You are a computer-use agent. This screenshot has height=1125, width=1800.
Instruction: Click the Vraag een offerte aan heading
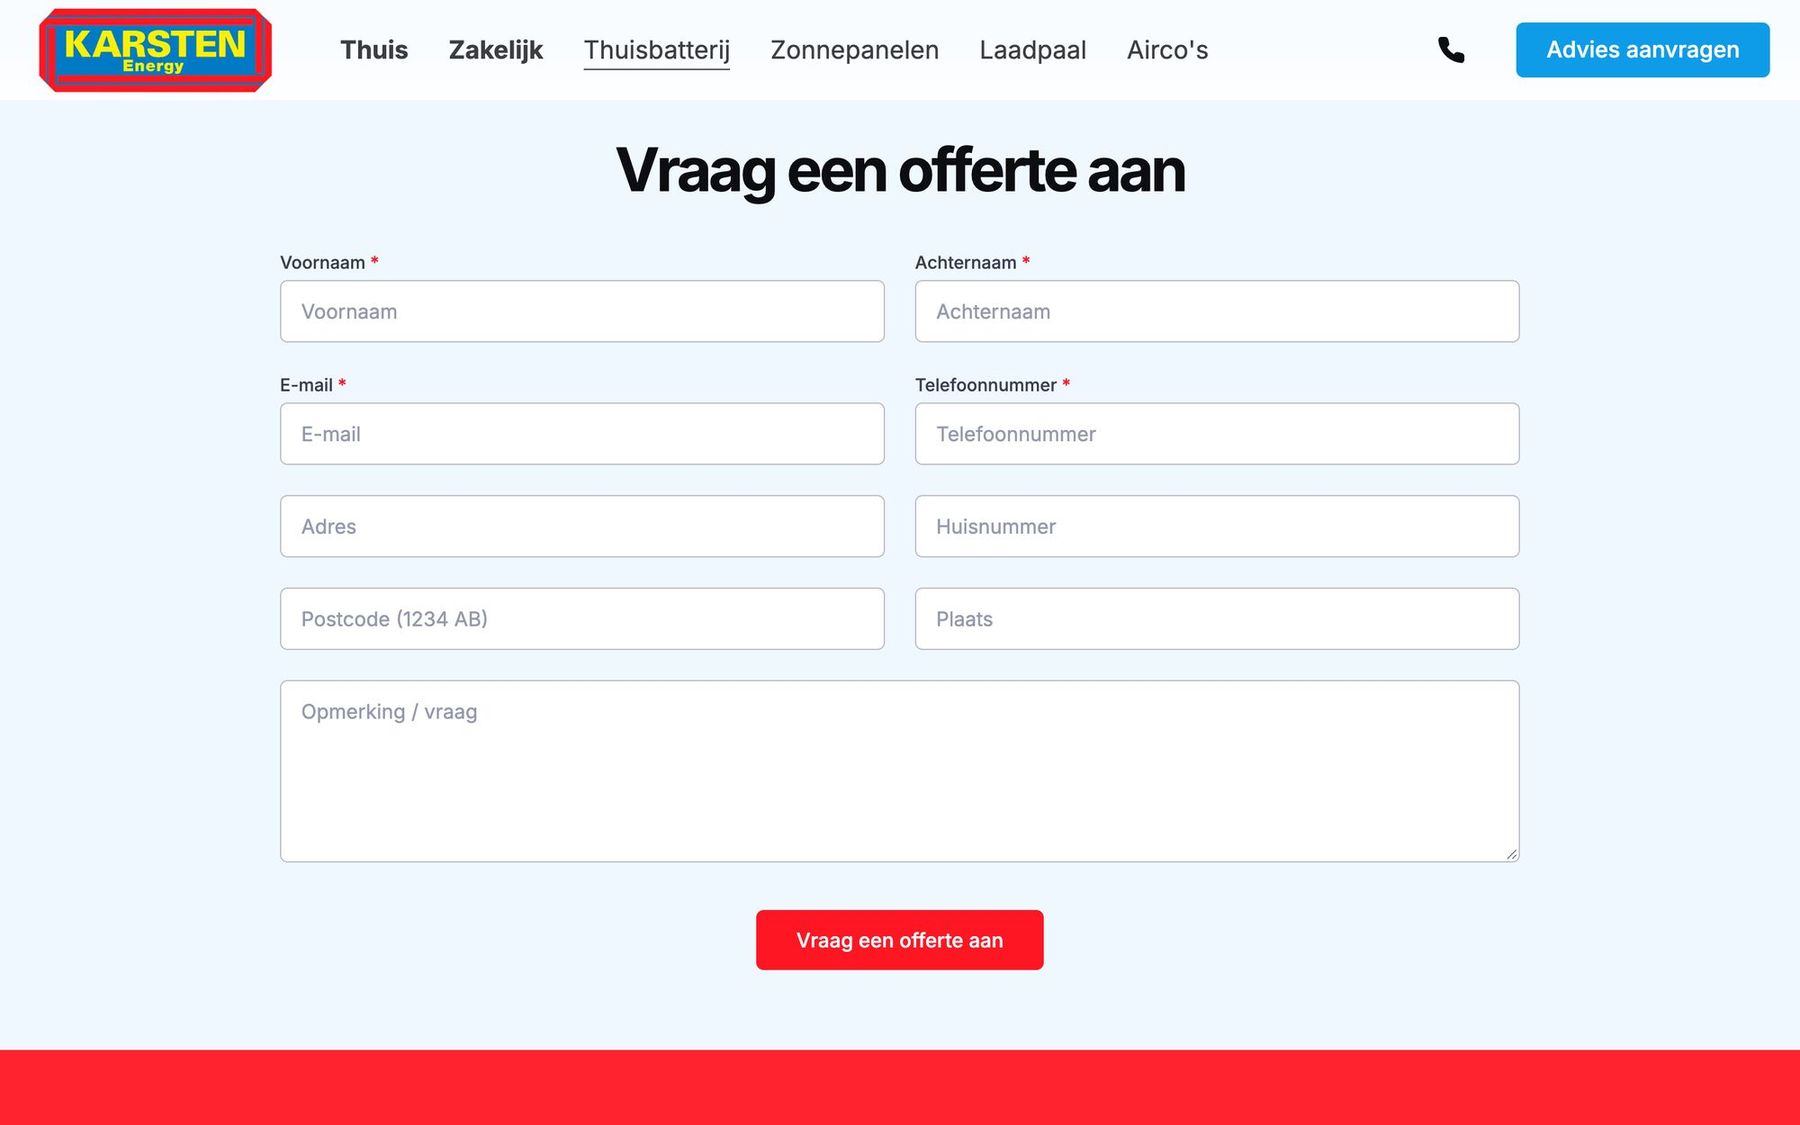pyautogui.click(x=900, y=170)
